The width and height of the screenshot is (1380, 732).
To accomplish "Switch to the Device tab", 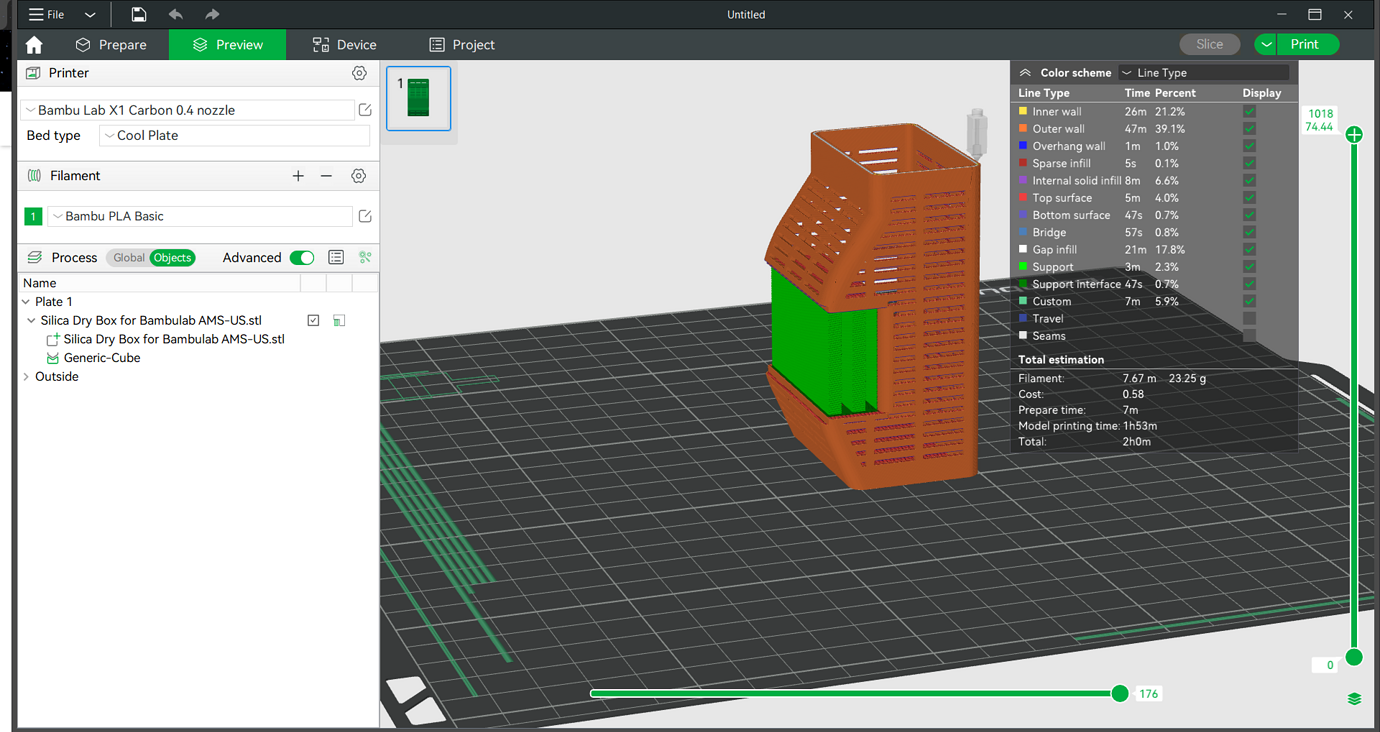I will 344,45.
